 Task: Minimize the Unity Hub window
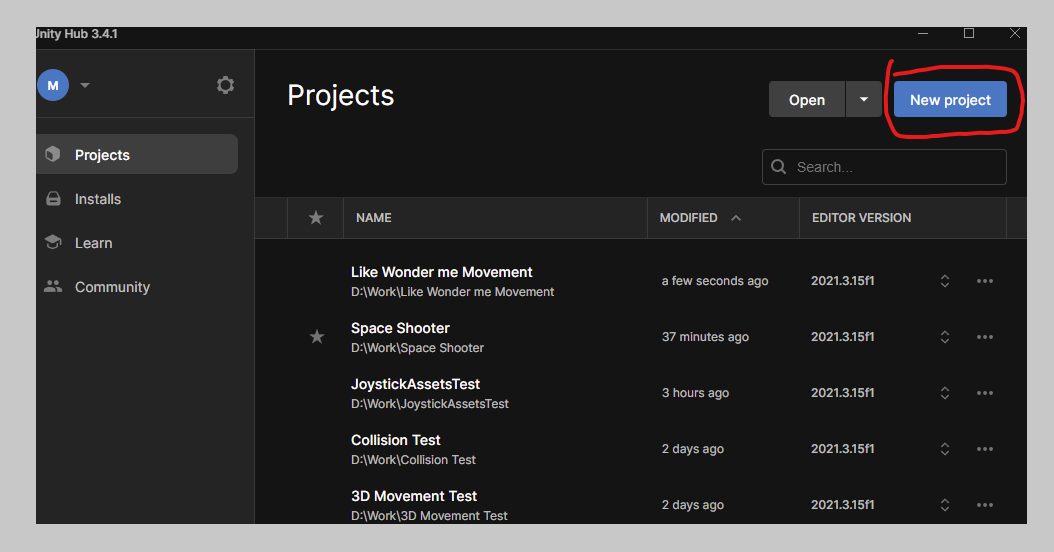pos(923,33)
